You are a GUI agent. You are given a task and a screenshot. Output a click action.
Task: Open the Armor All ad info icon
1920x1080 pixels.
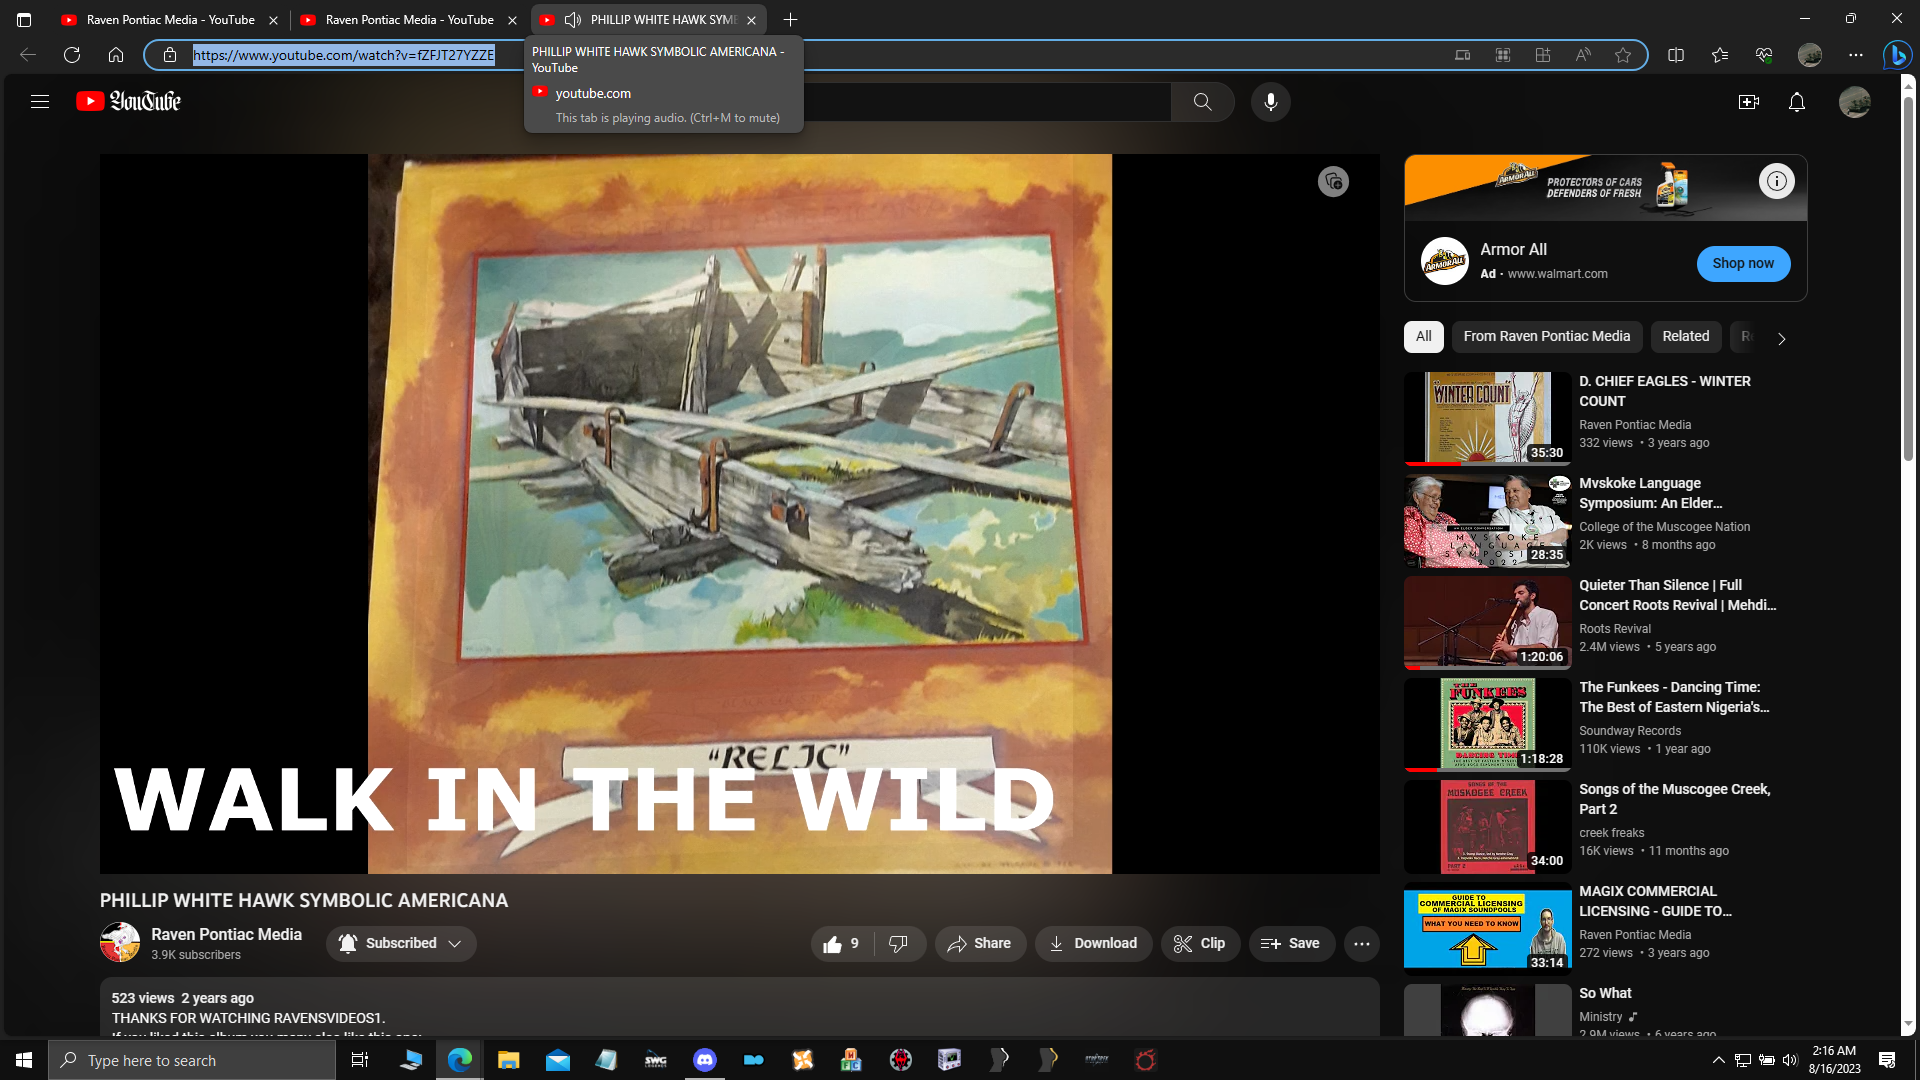coord(1776,181)
